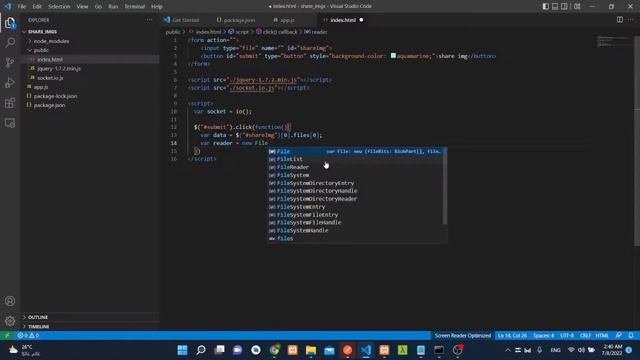Open editor more actions ellipsis
Screen dimensions: 640x360
pyautogui.click(x=631, y=20)
